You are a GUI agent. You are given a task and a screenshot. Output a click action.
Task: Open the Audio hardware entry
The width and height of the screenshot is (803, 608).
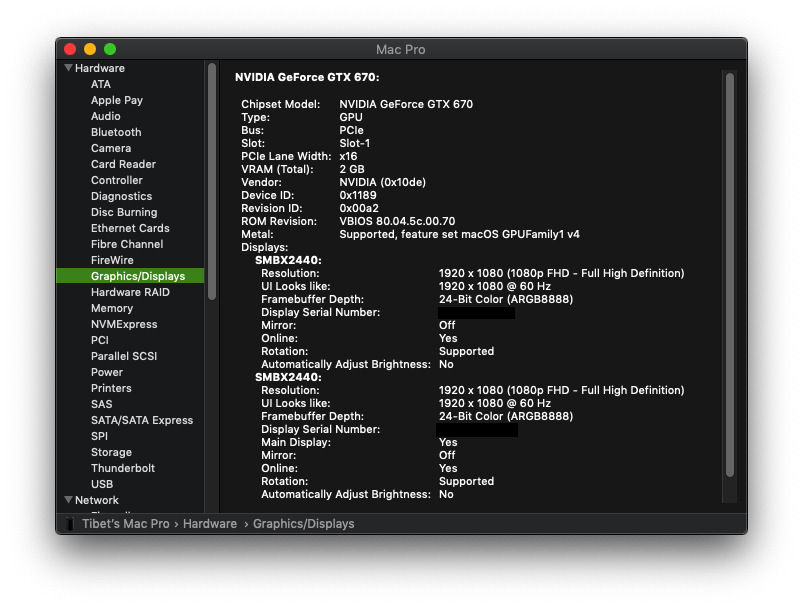105,116
